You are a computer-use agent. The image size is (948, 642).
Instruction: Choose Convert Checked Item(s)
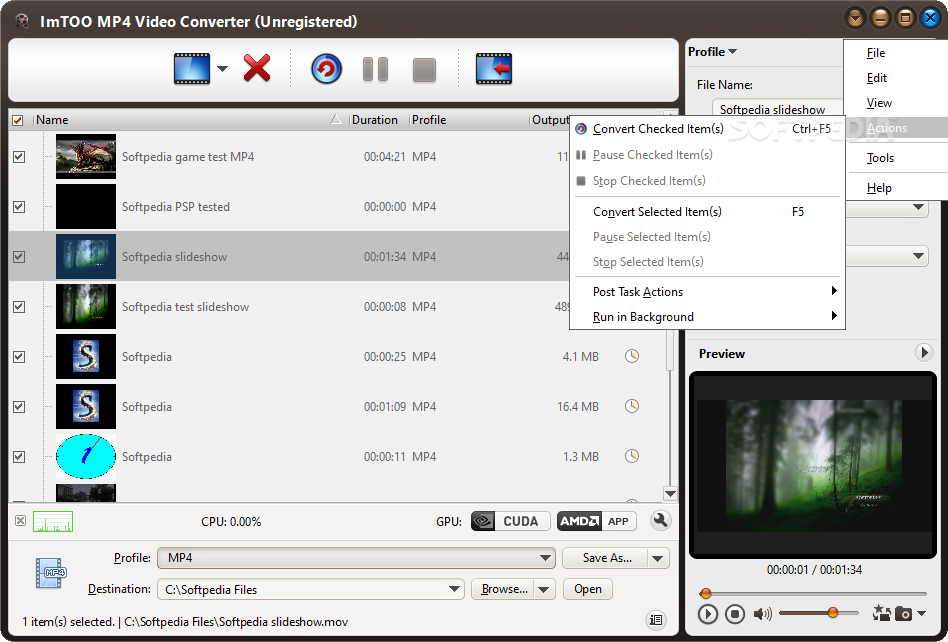[x=707, y=129]
